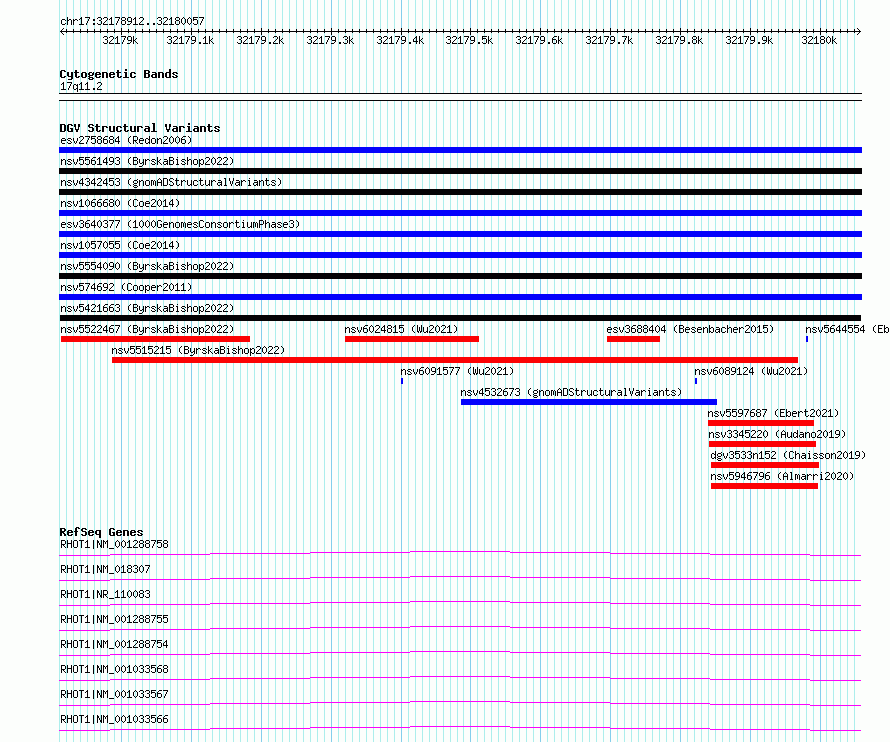Click right arrow end of coordinate ruler
The height and width of the screenshot is (742, 890).
pyautogui.click(x=858, y=31)
